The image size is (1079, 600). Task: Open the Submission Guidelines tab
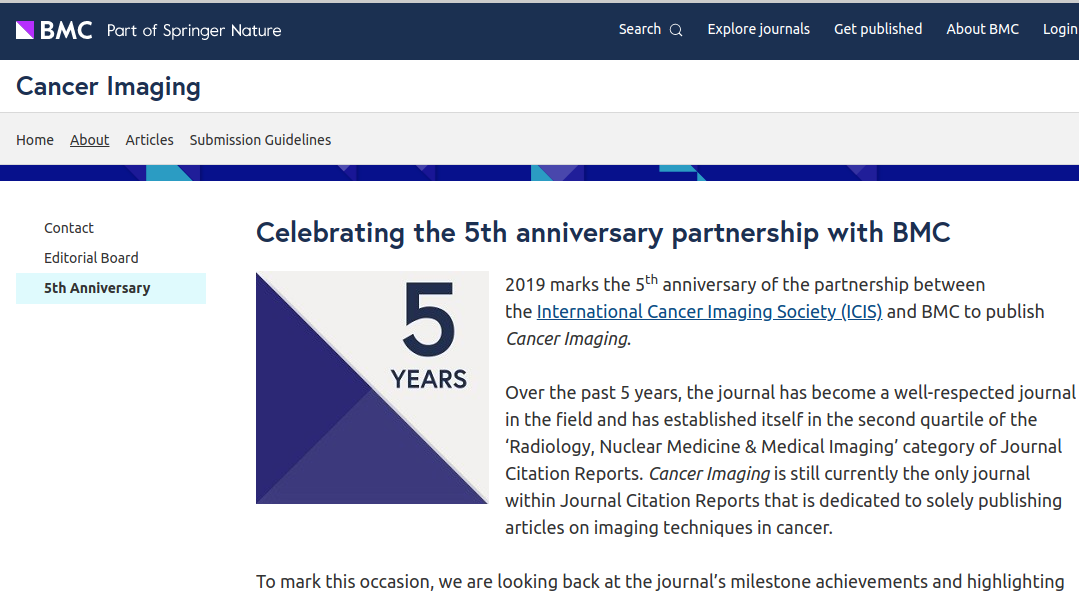(260, 140)
